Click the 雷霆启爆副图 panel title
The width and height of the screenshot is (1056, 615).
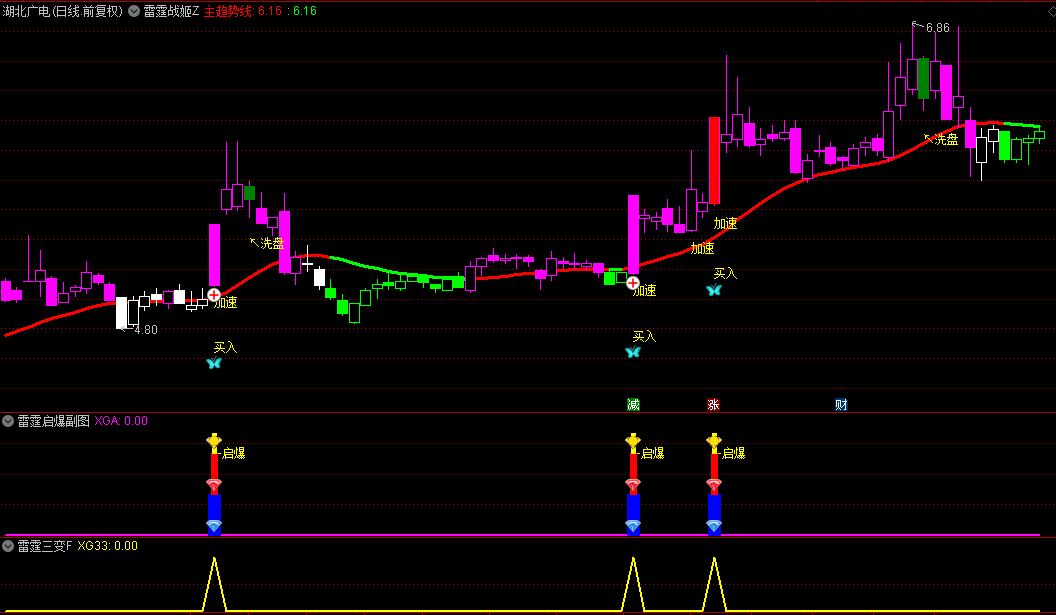pyautogui.click(x=54, y=421)
